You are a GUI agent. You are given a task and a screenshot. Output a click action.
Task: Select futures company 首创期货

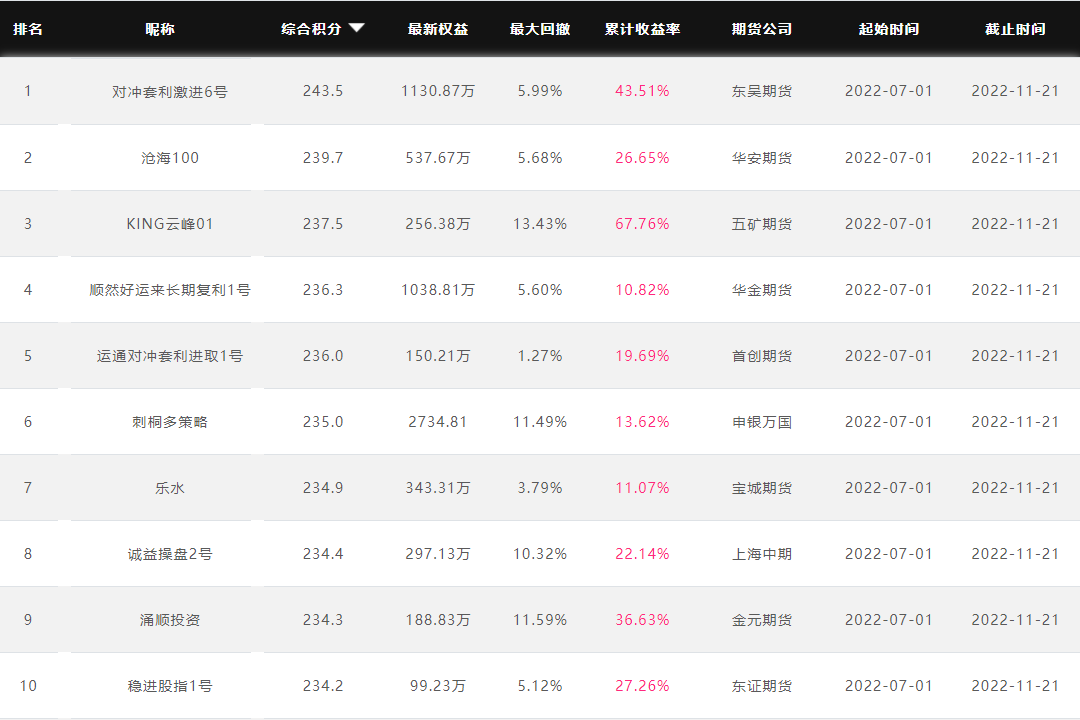762,356
